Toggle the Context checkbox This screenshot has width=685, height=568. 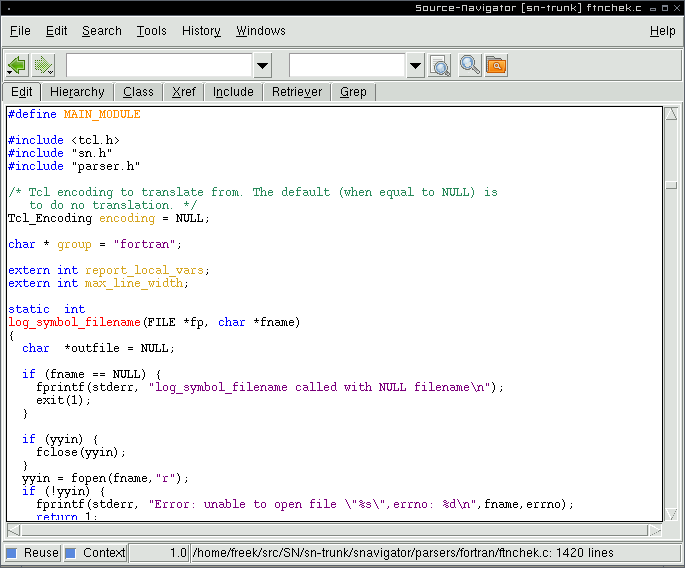click(x=71, y=553)
